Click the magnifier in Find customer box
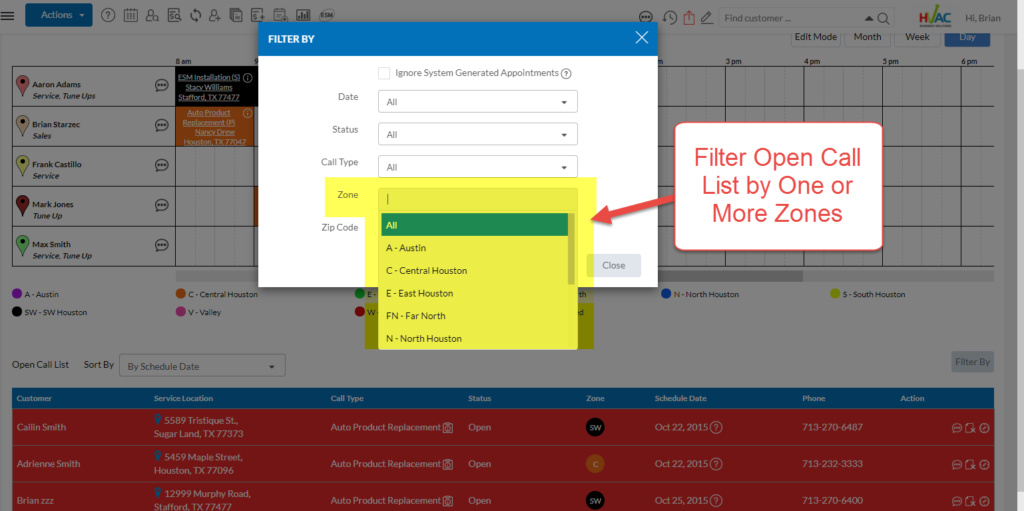Viewport: 1024px width, 511px height. click(x=883, y=18)
